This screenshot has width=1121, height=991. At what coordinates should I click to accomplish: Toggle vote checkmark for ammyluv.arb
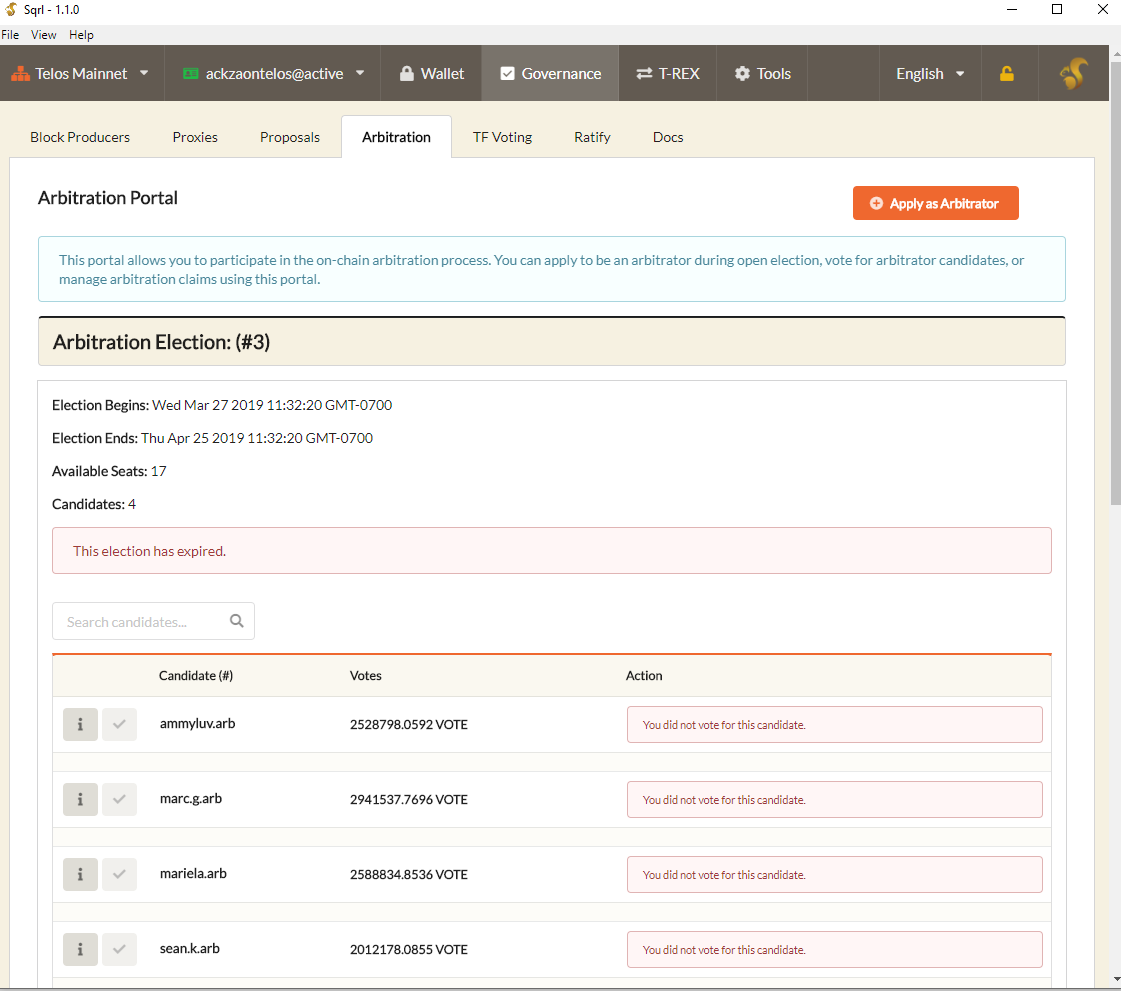point(119,725)
